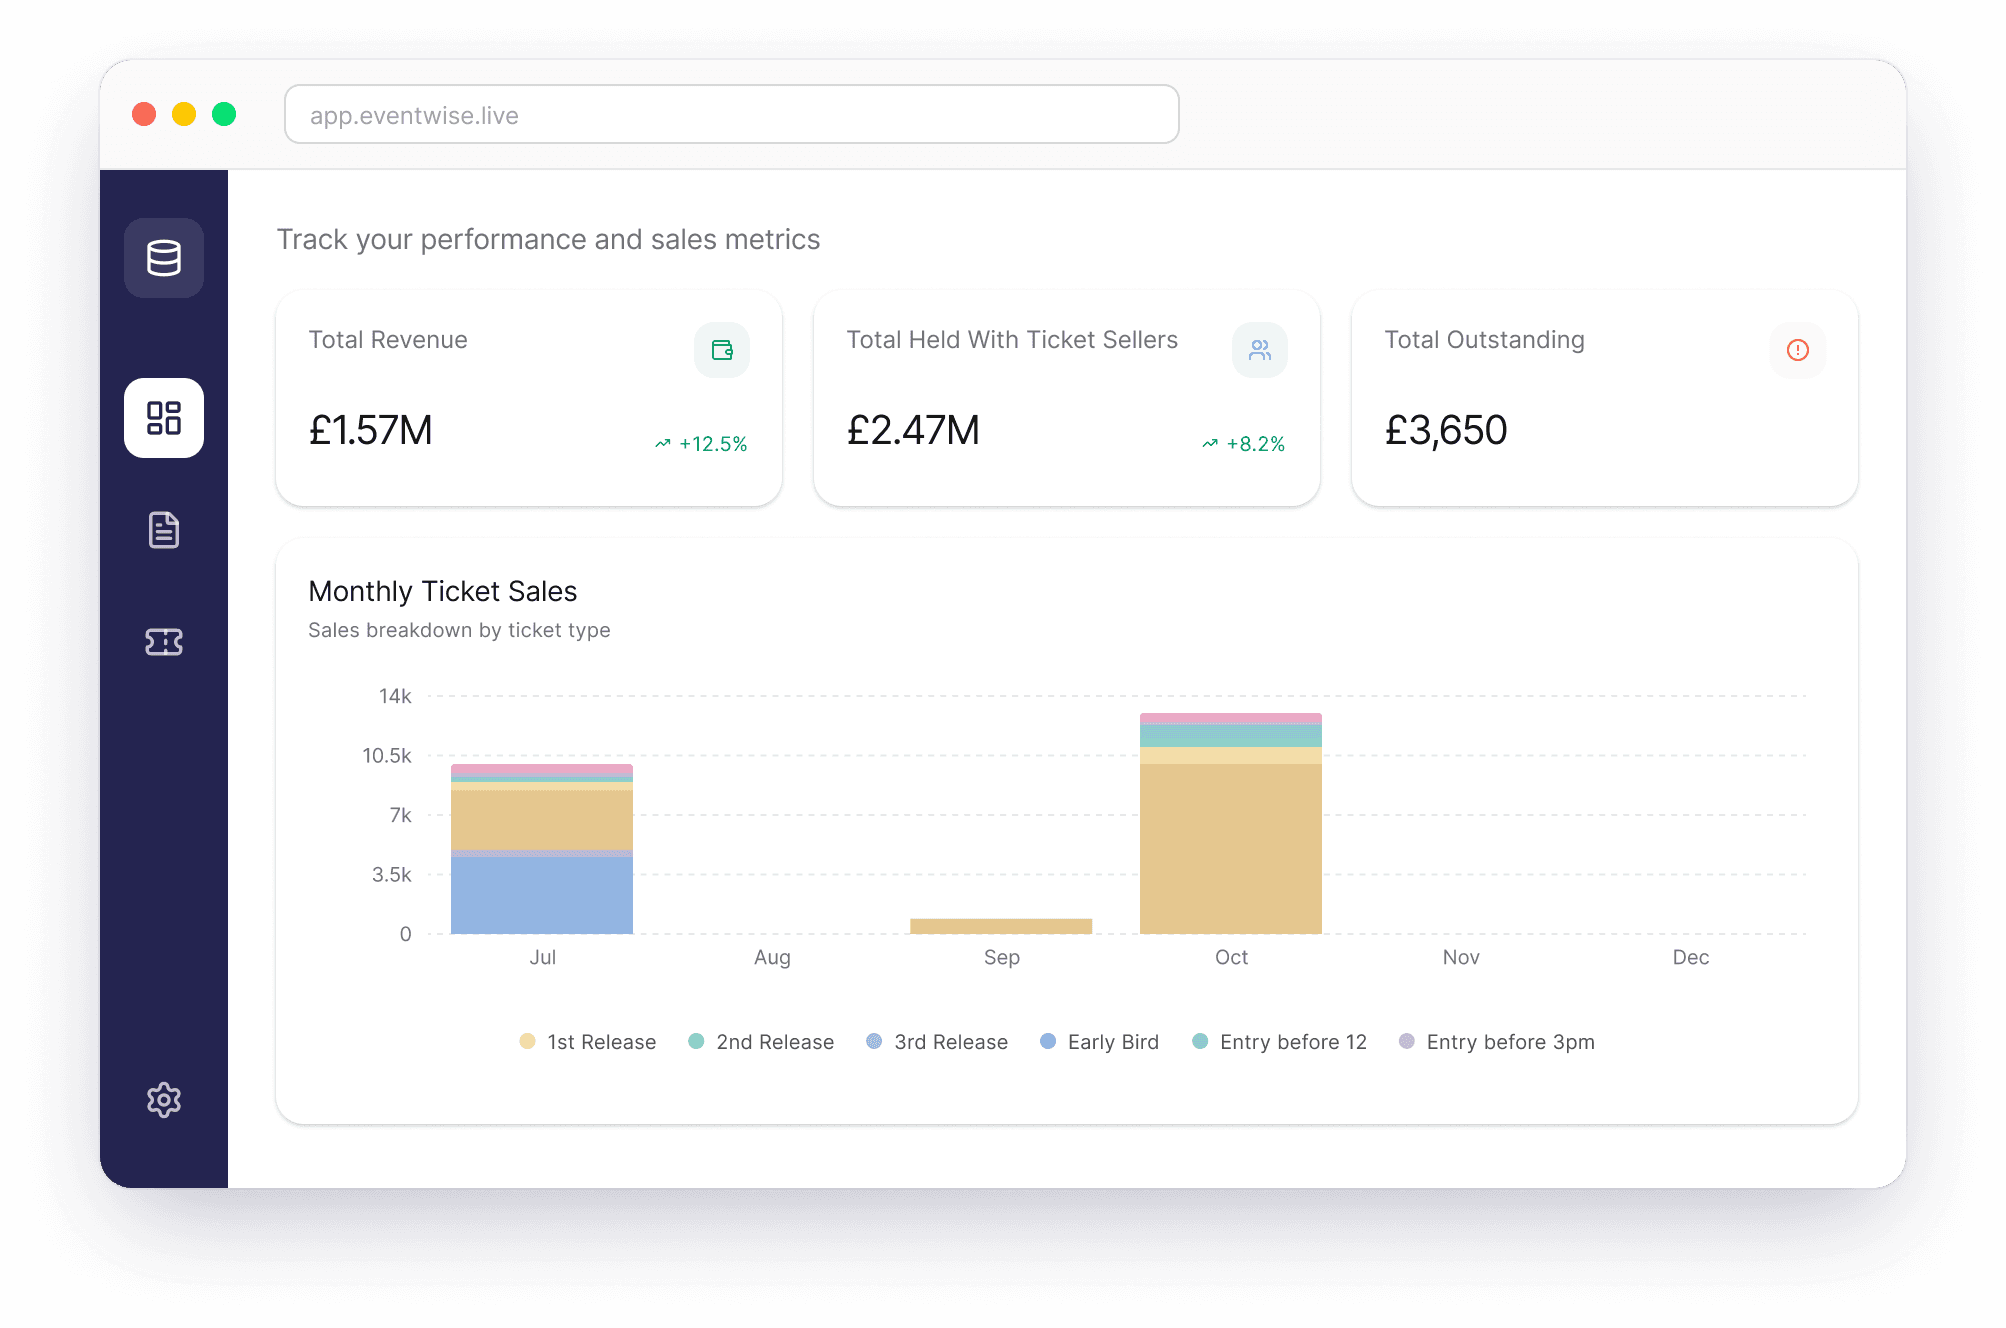Toggle 1st Release legend series
This screenshot has width=2006, height=1328.
click(x=588, y=1042)
